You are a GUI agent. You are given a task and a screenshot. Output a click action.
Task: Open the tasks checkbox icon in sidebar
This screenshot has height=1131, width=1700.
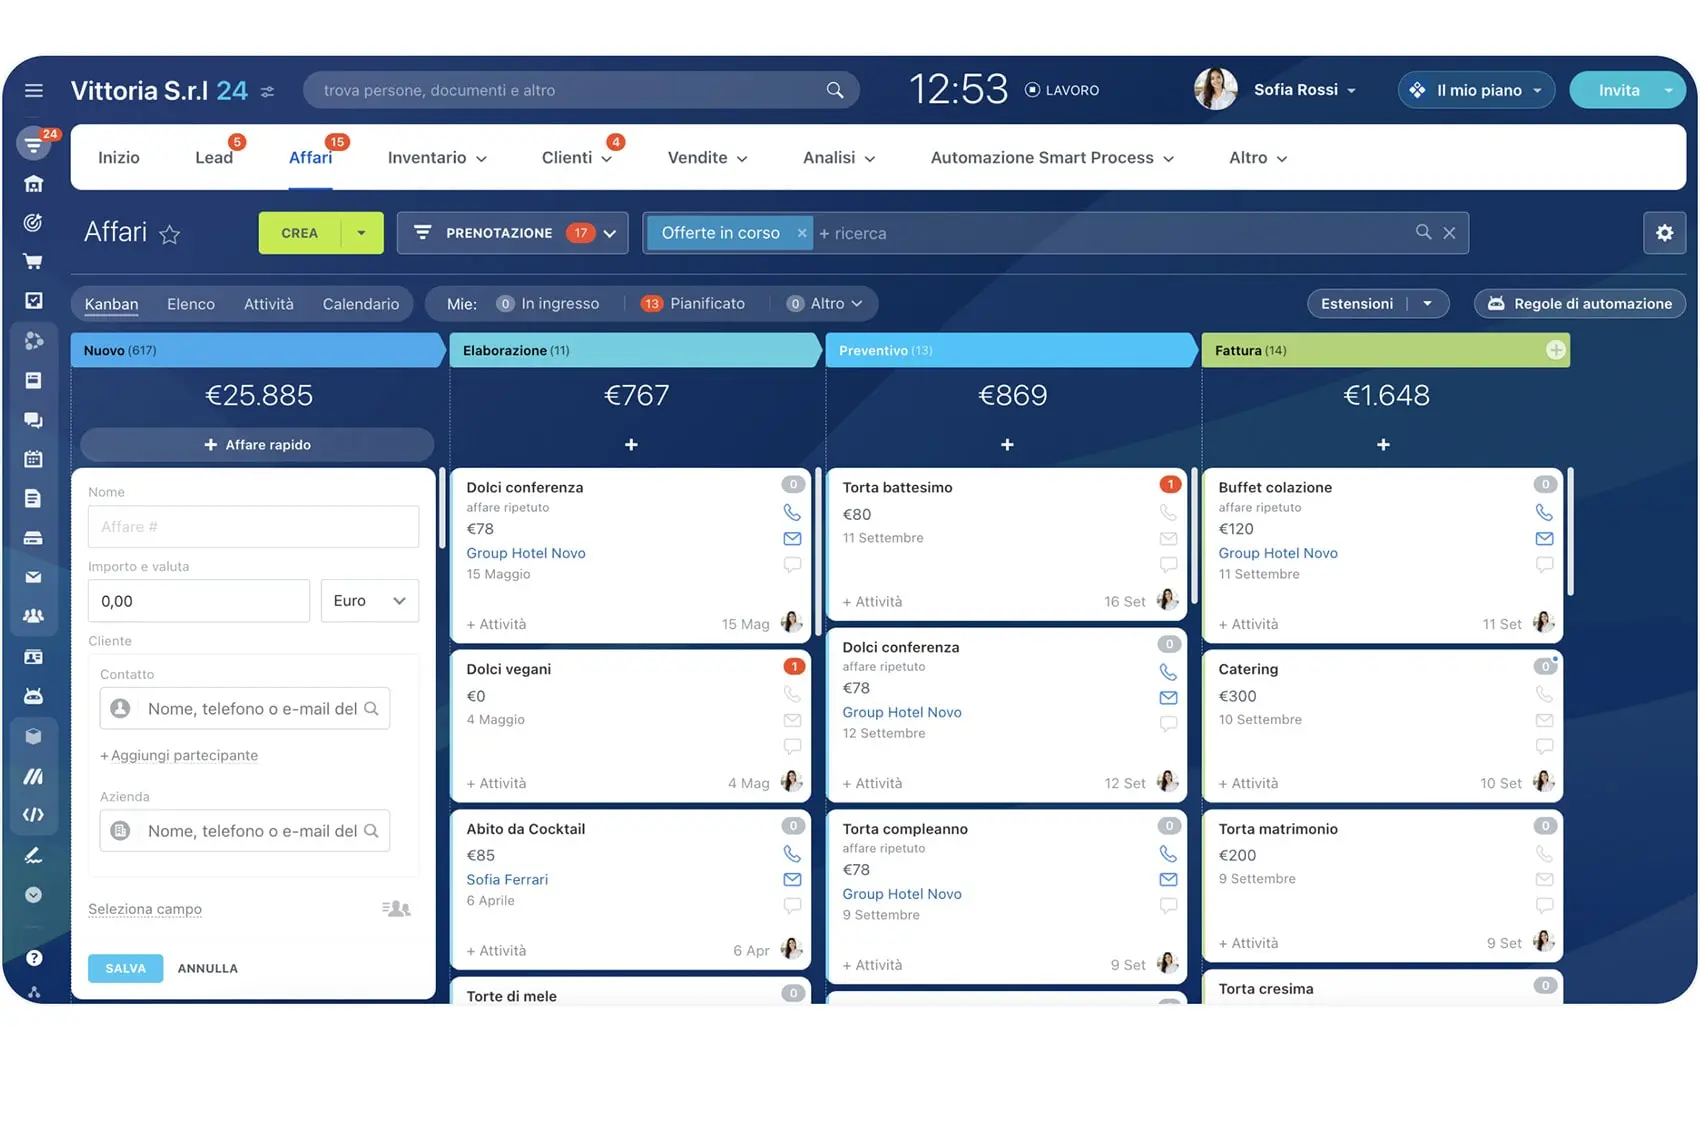click(x=33, y=301)
